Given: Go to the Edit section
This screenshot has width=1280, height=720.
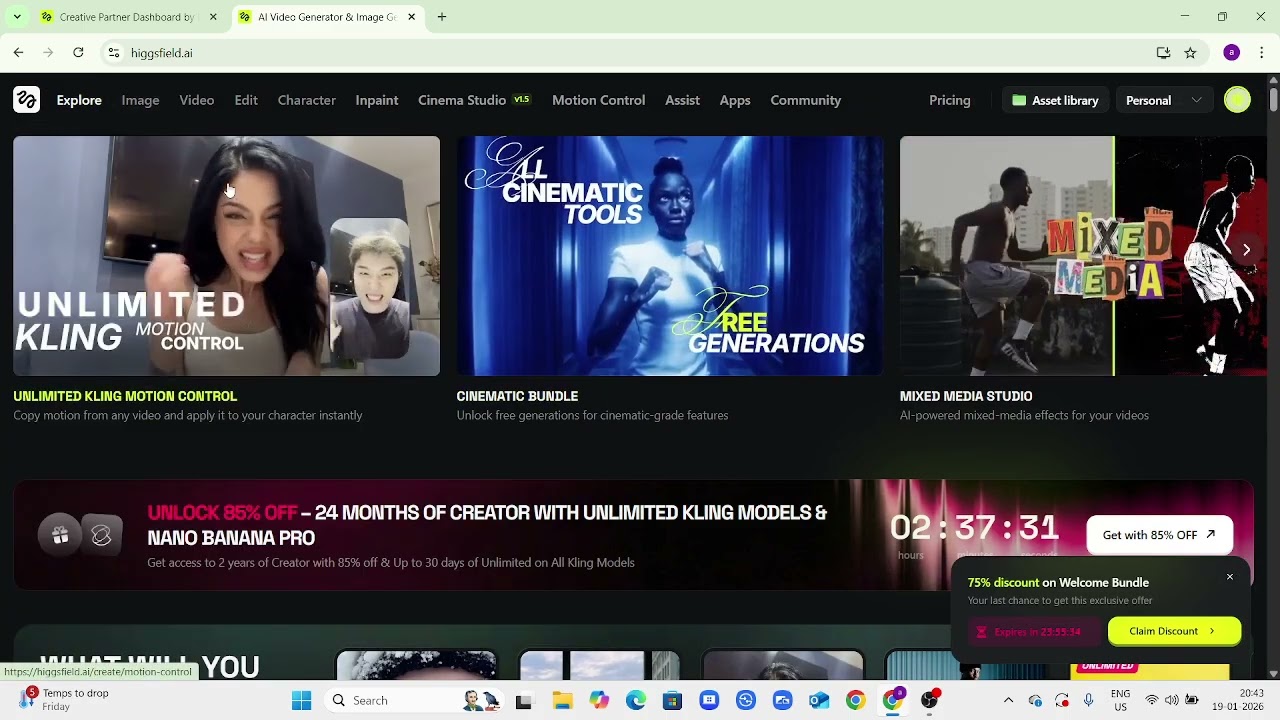Looking at the screenshot, I should click(x=246, y=100).
